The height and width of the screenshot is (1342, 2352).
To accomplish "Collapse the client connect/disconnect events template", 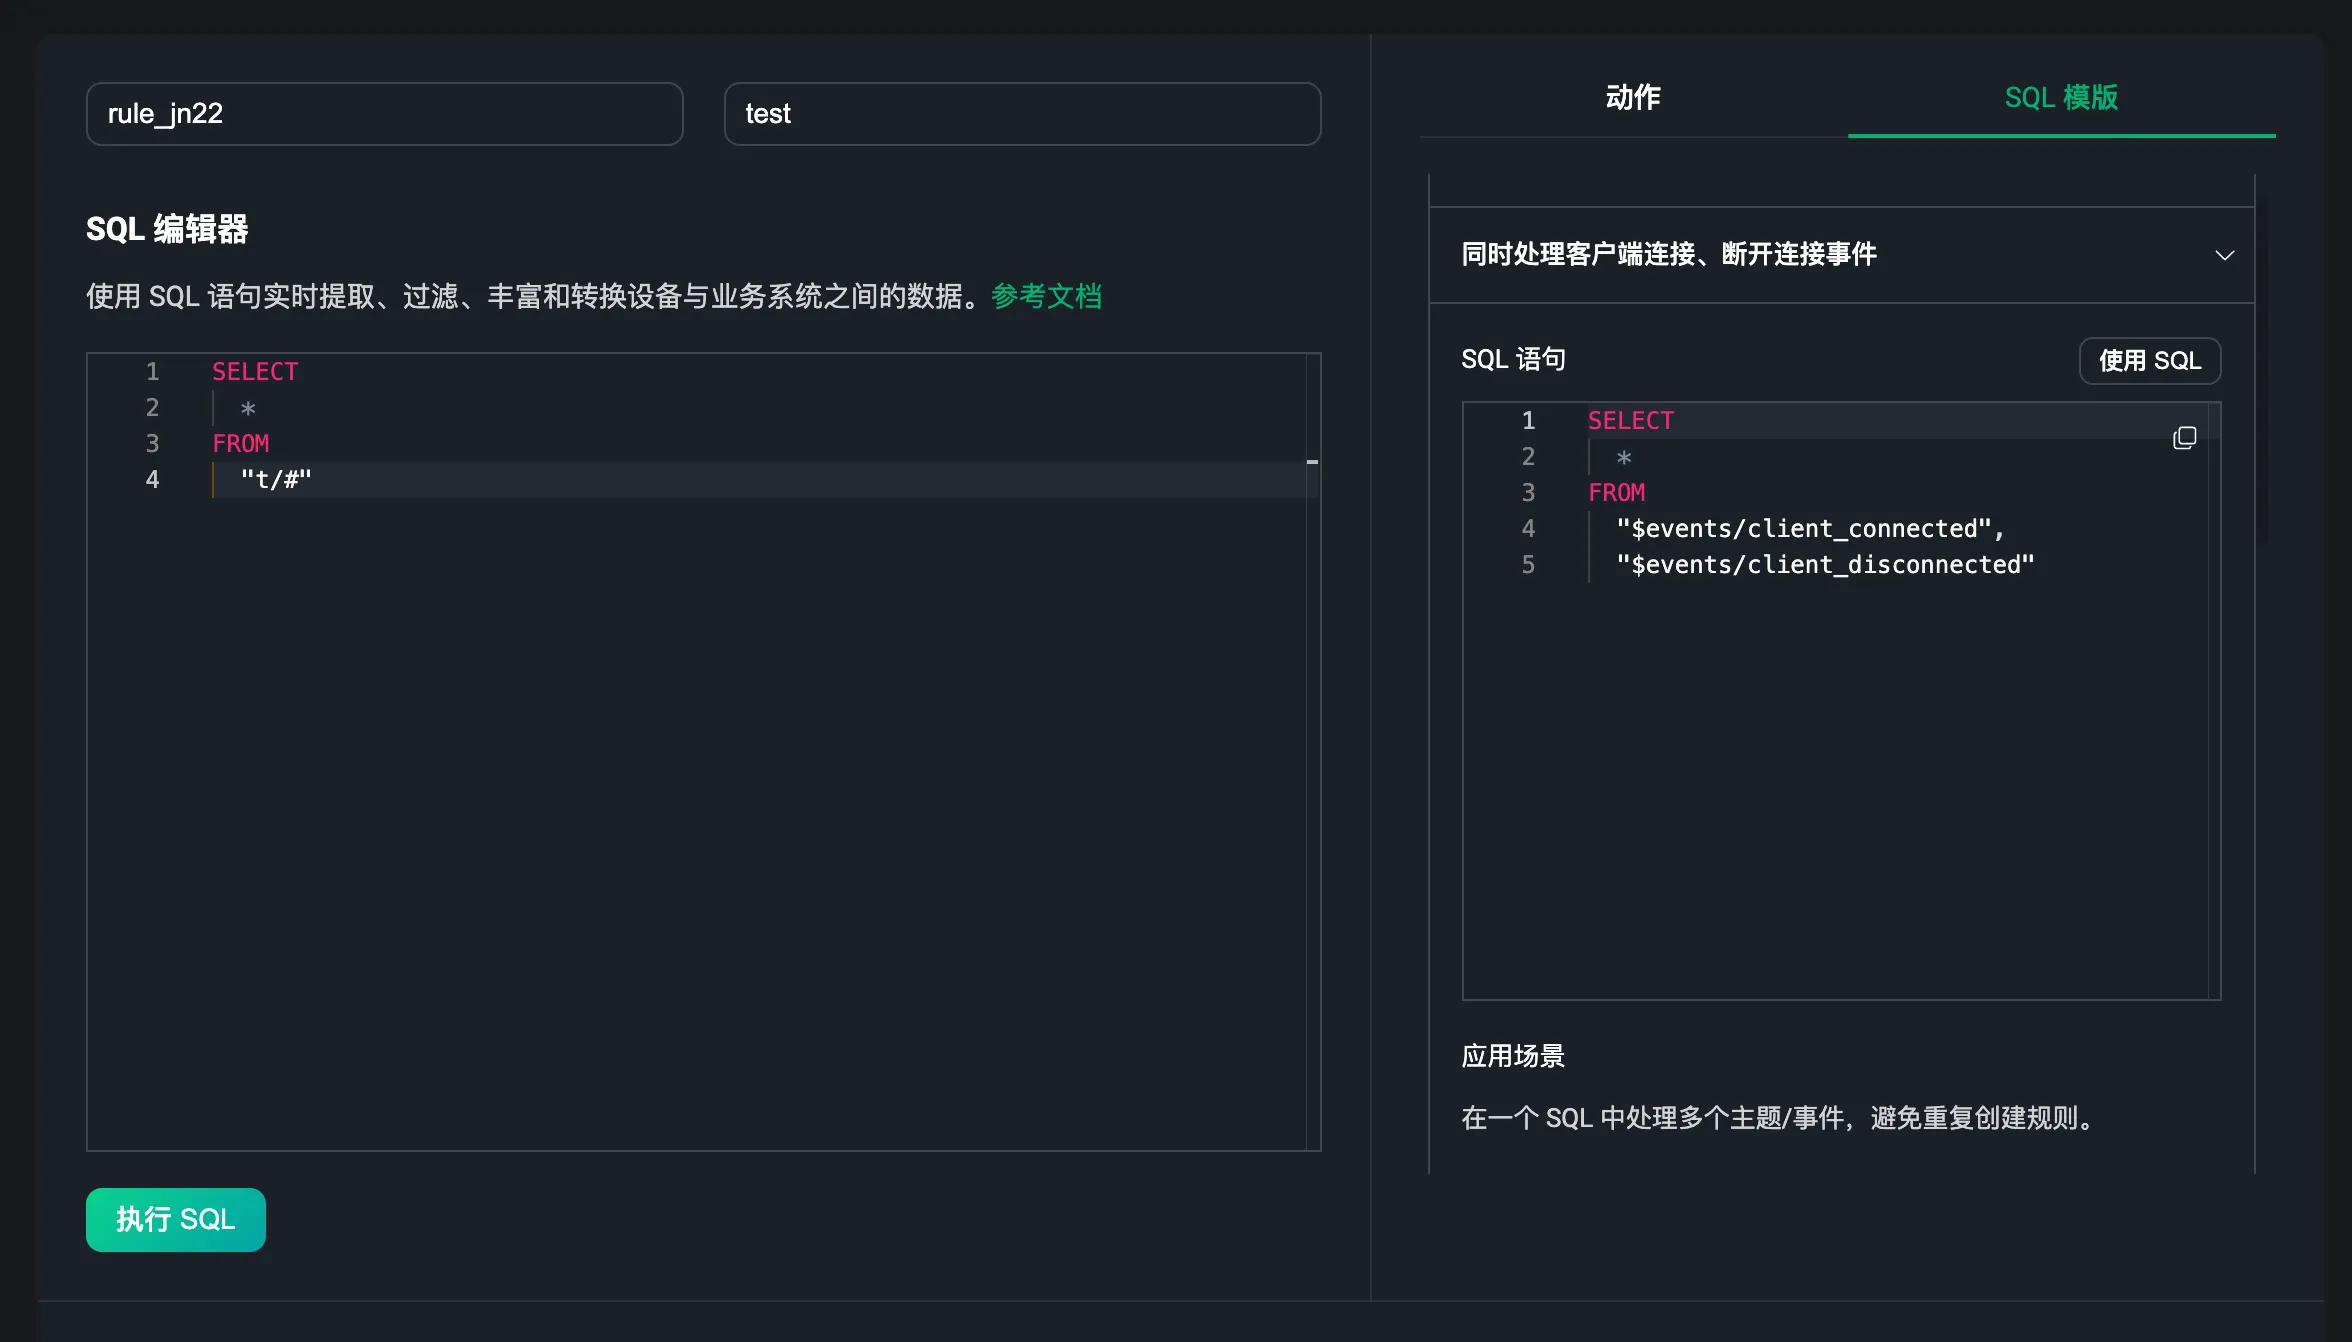I will coord(2224,255).
